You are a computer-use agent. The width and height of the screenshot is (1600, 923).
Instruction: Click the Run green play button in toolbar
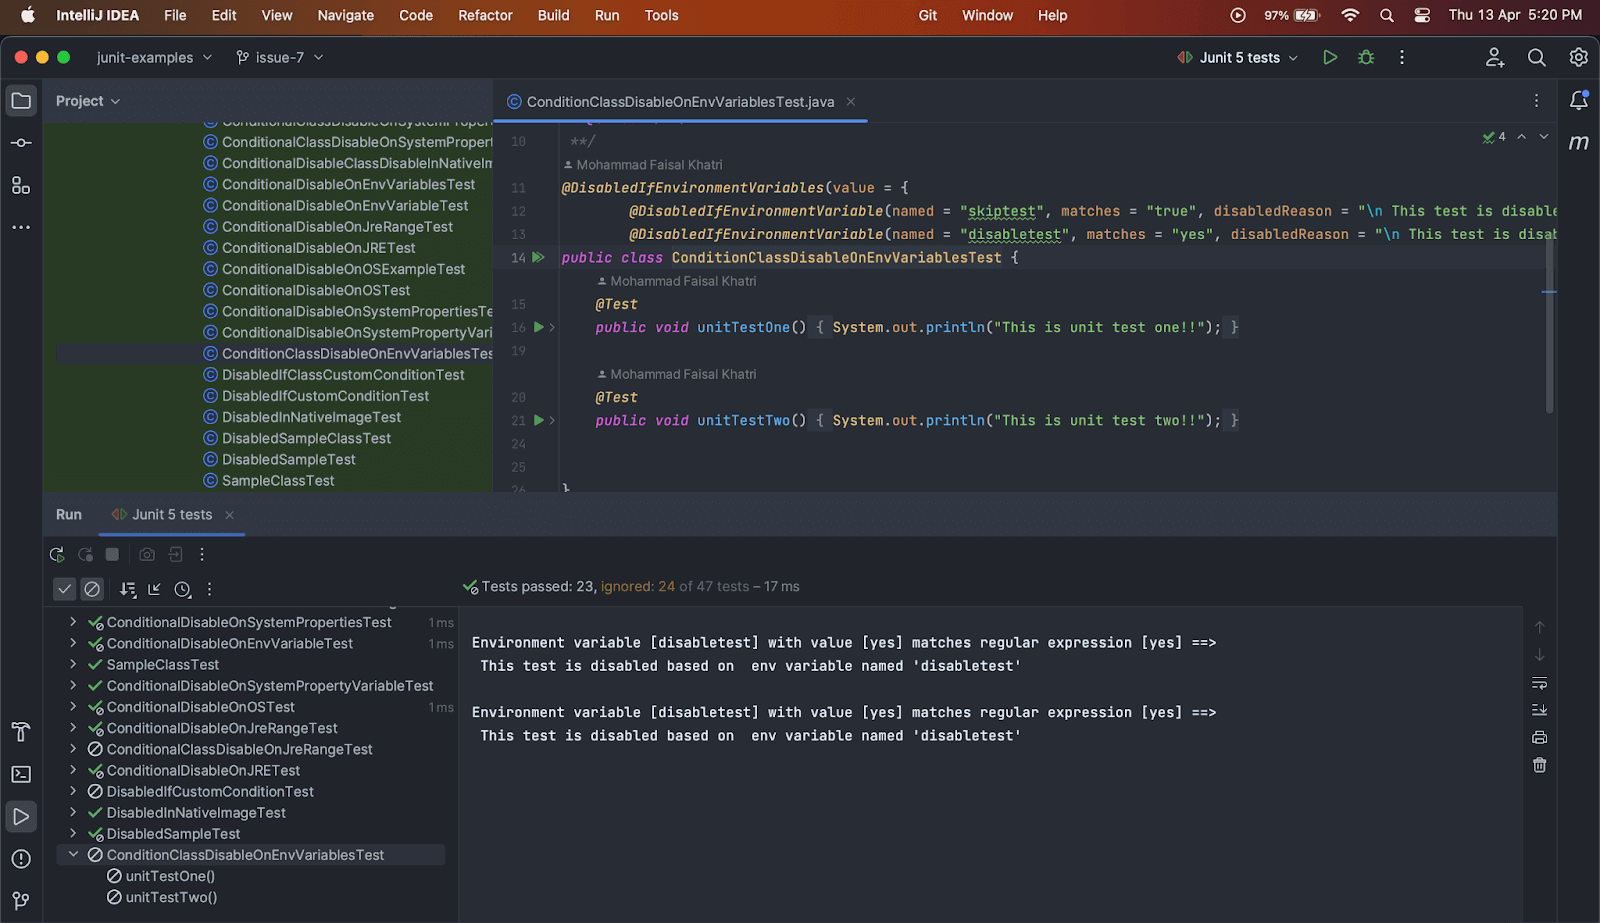click(1330, 58)
